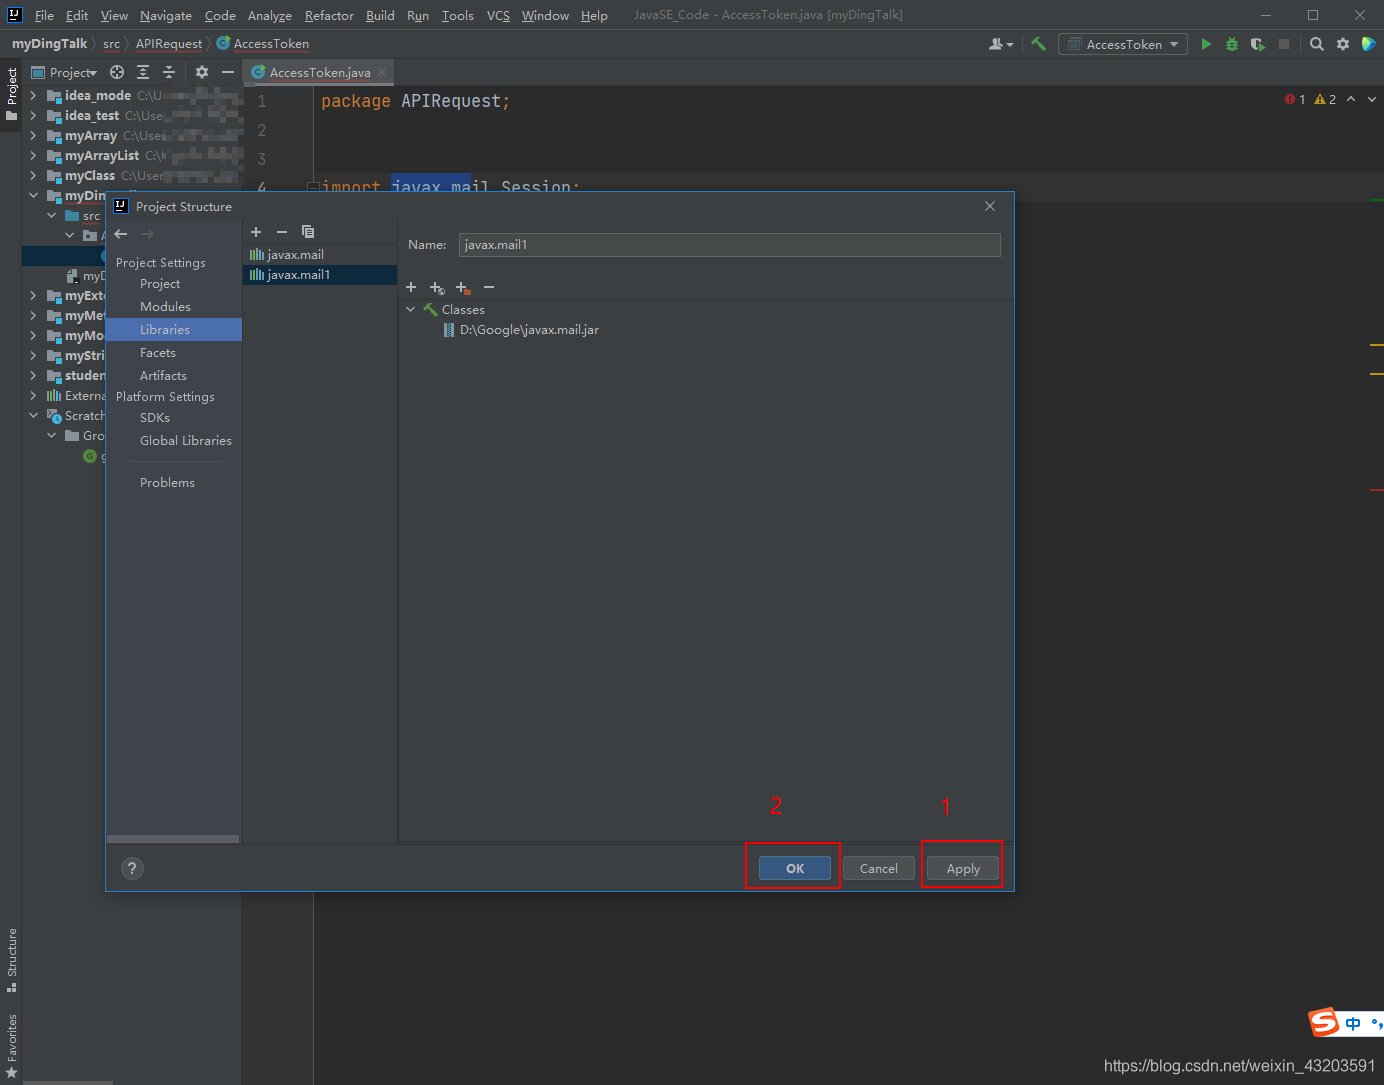1384x1085 pixels.
Task: Open the Structure tool window stripe
Action: (11, 959)
